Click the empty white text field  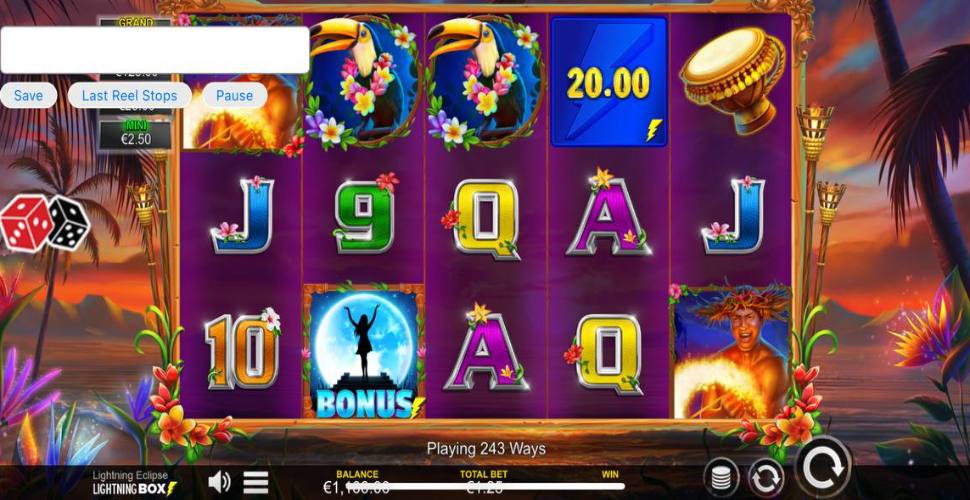(x=155, y=50)
